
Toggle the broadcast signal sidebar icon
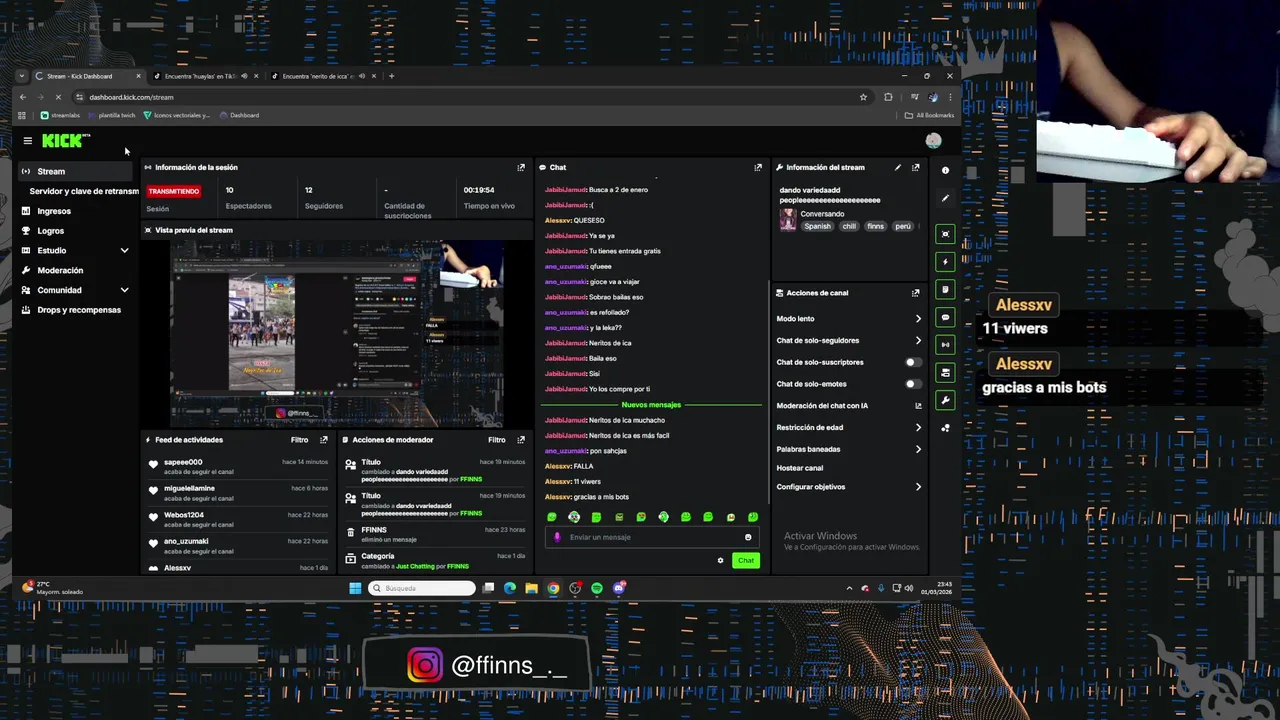[945, 345]
